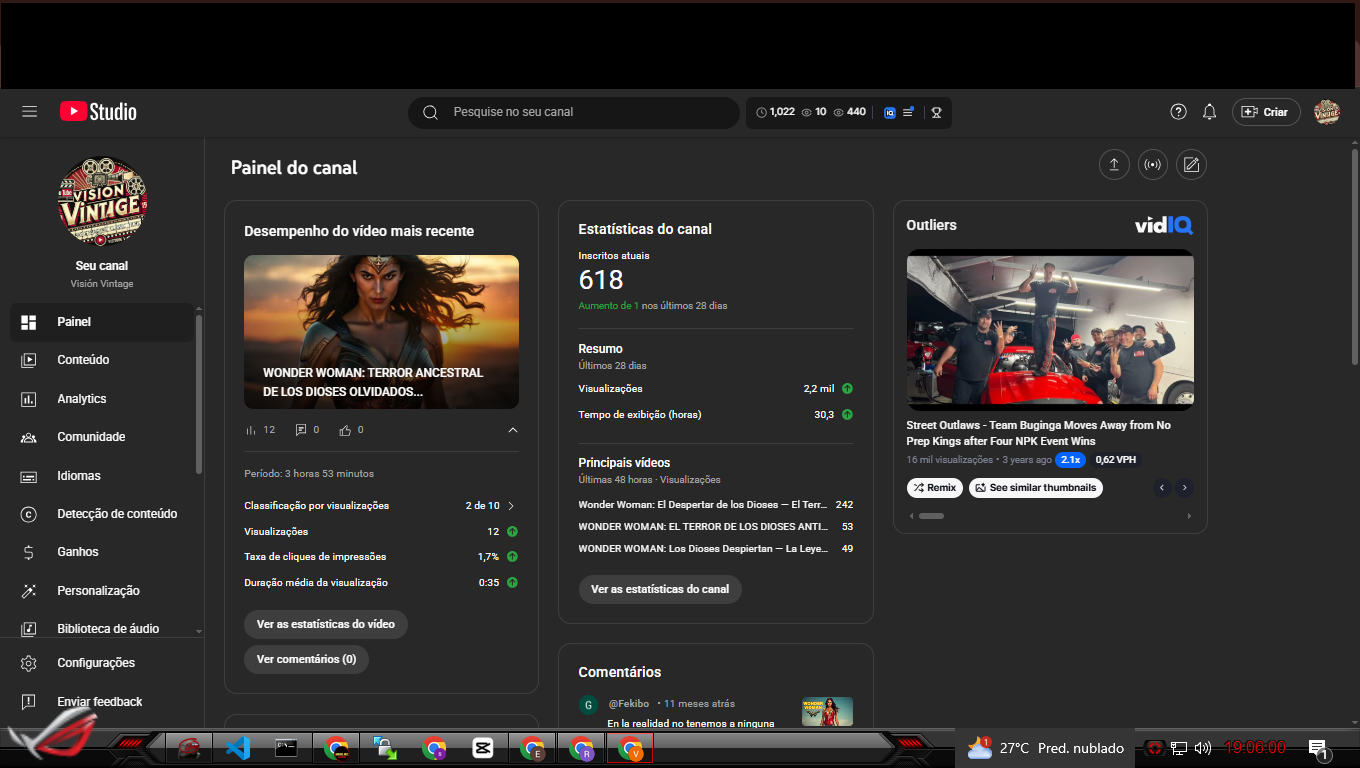Open Analytics in the sidebar
1360x768 pixels.
pyautogui.click(x=81, y=399)
